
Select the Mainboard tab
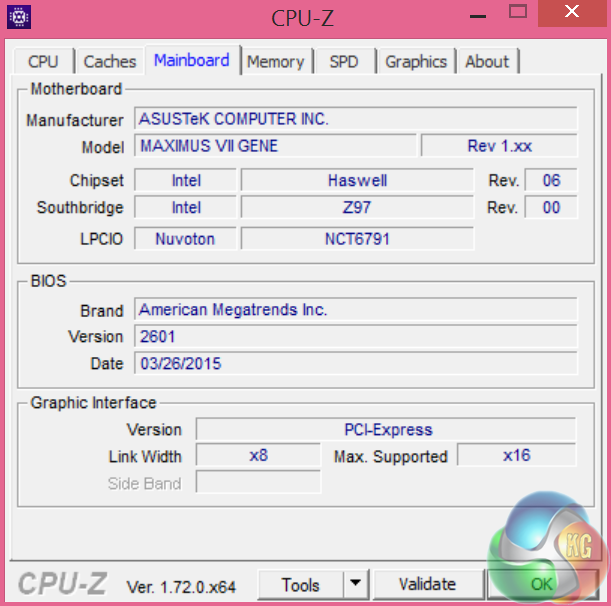click(192, 60)
